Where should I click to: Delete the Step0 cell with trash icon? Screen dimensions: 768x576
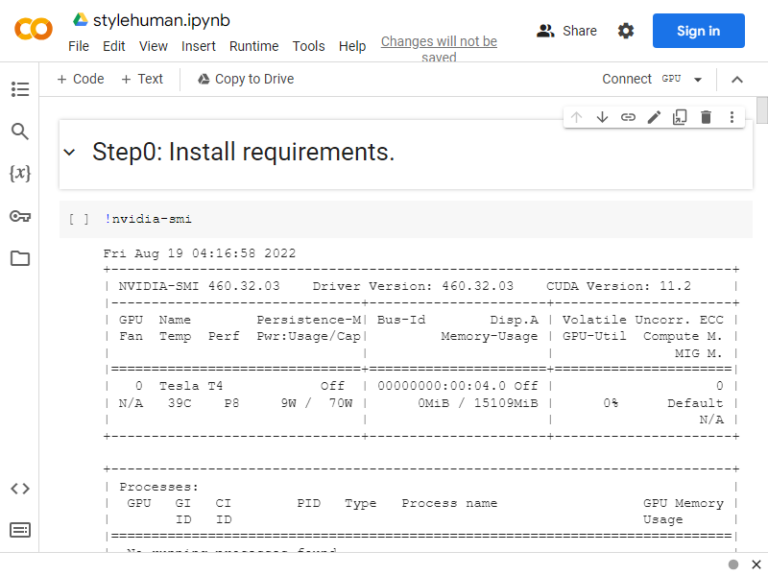[x=706, y=117]
